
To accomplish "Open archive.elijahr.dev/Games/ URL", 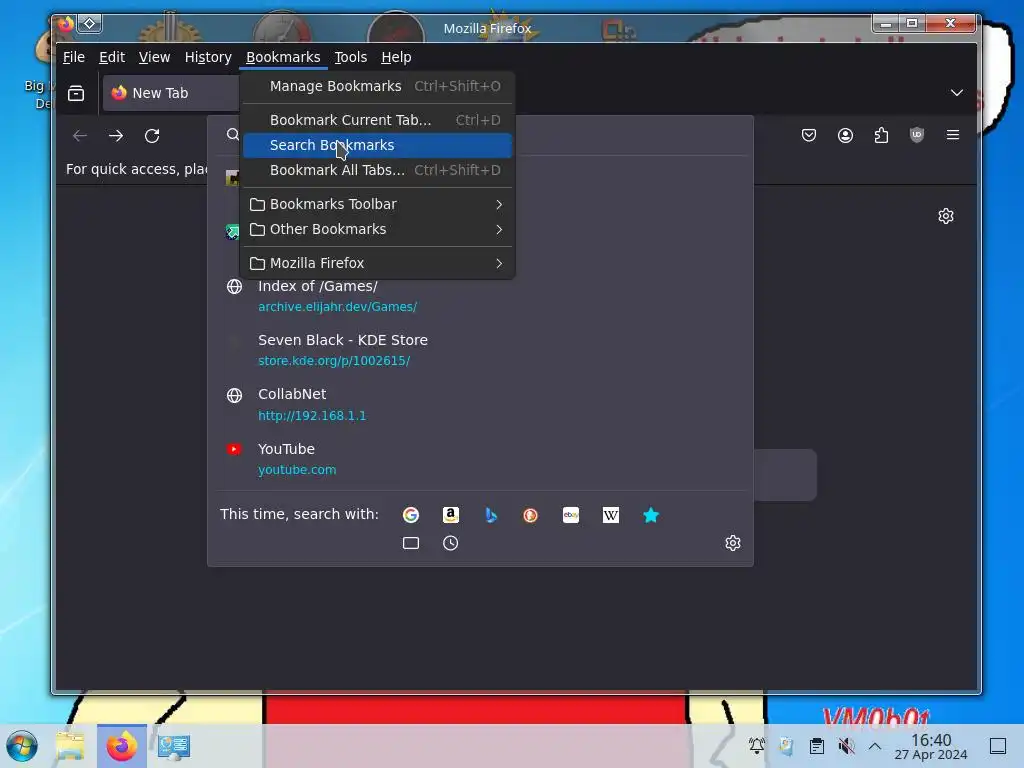I will (338, 306).
